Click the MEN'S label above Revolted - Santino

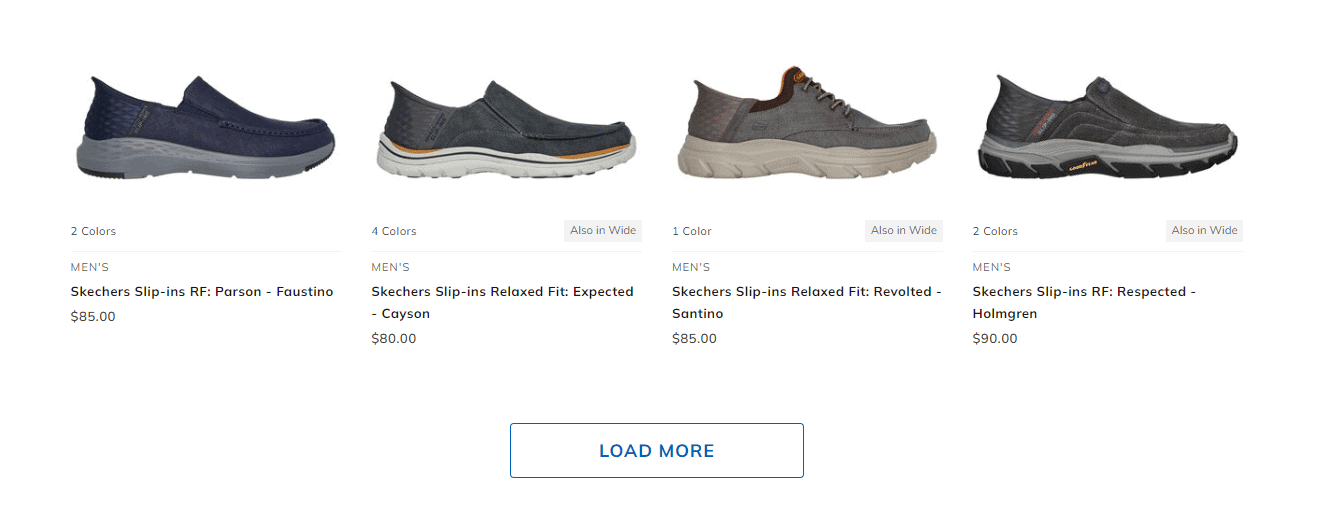click(x=691, y=268)
